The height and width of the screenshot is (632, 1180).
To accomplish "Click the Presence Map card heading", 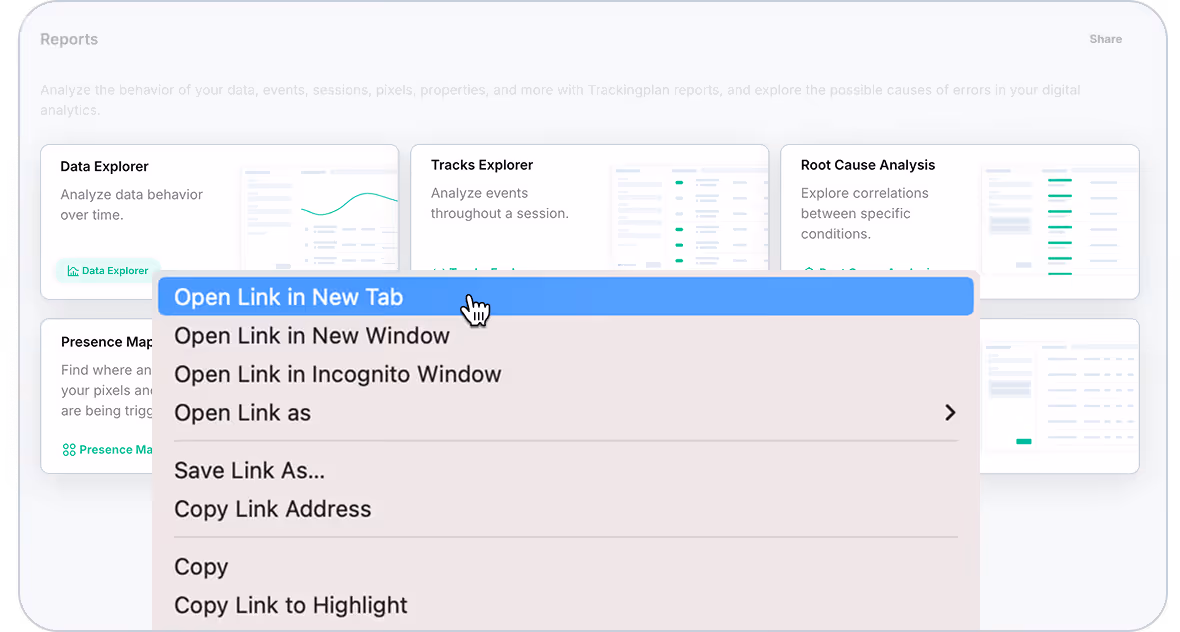I will [x=106, y=342].
